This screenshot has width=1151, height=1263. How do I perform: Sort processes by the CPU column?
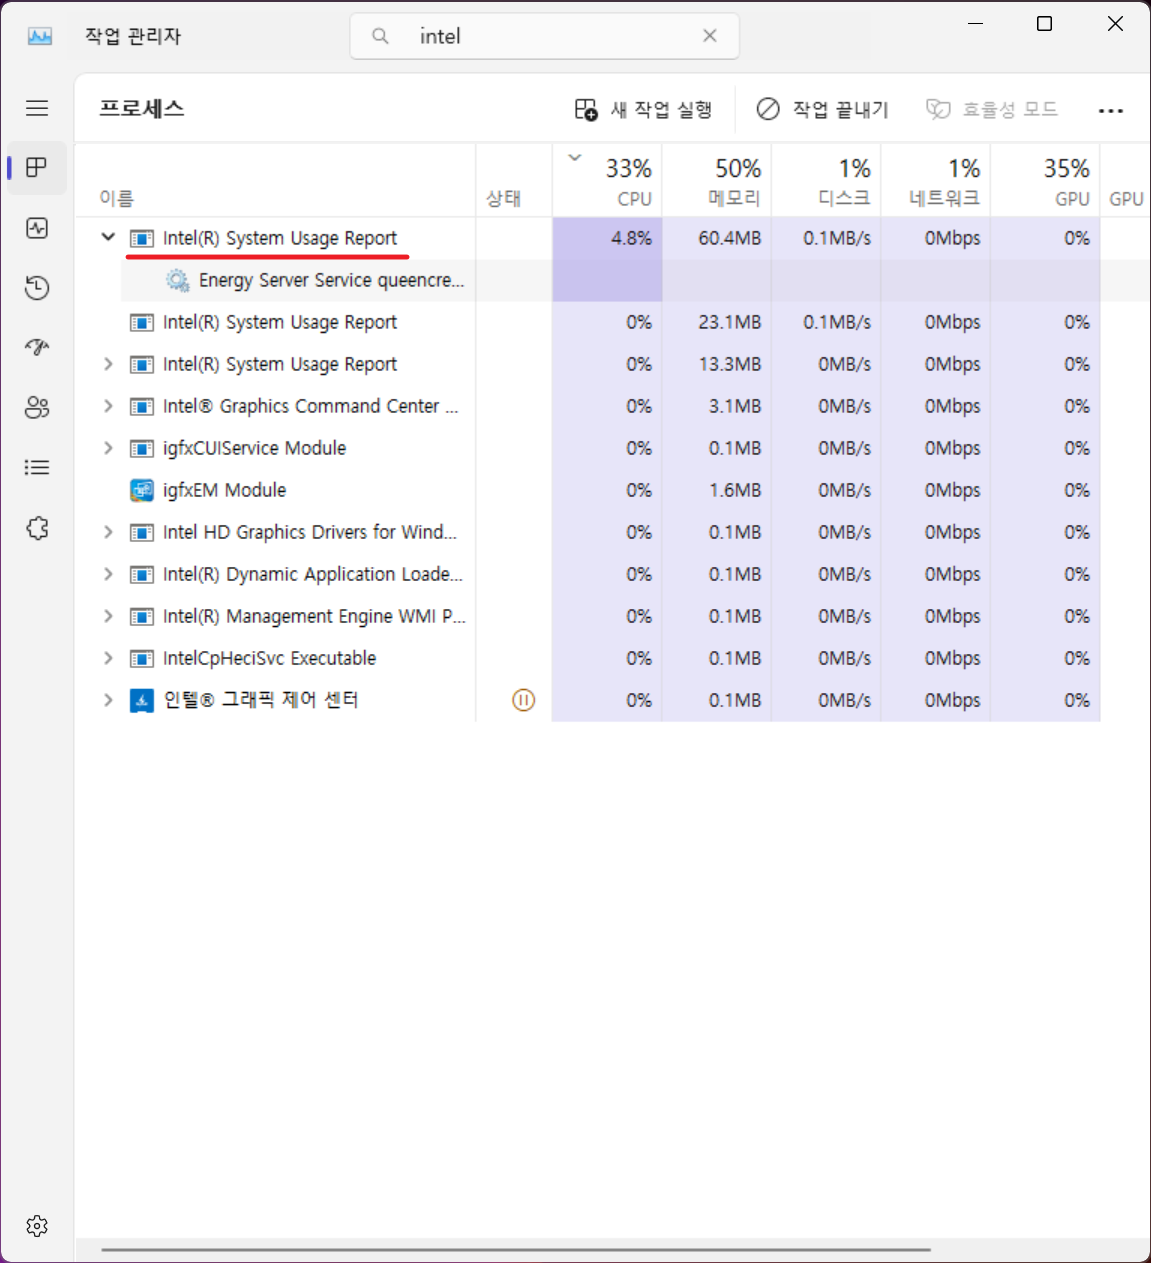click(620, 180)
